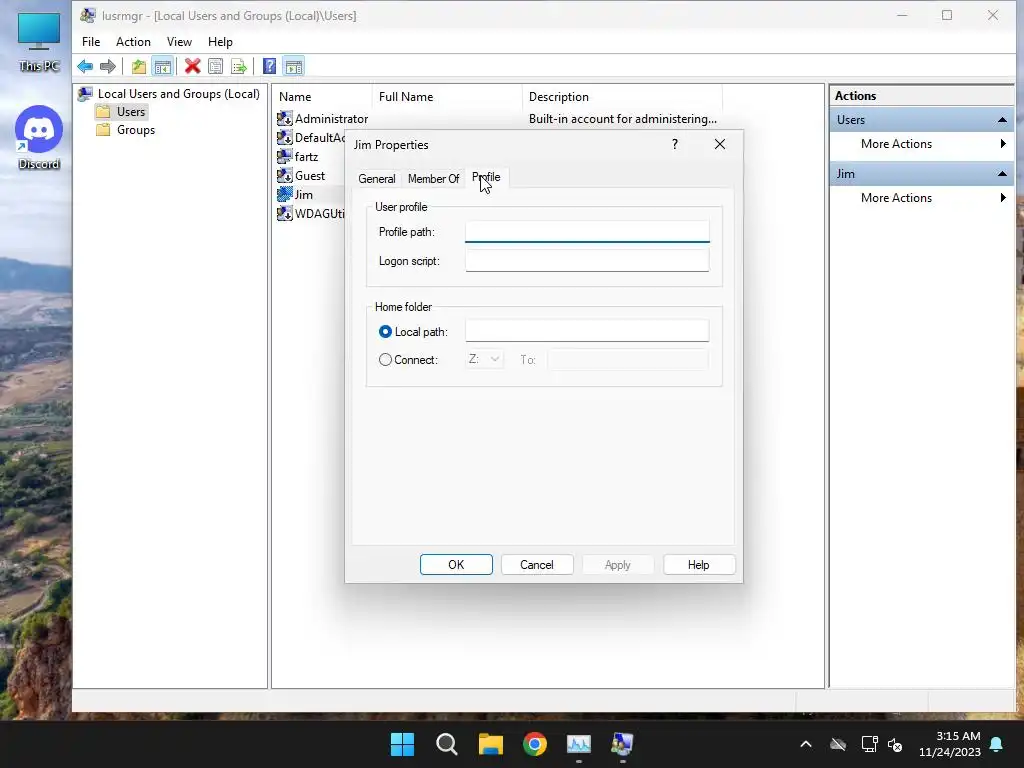
Task: Click the Up one level folder icon
Action: pos(138,66)
